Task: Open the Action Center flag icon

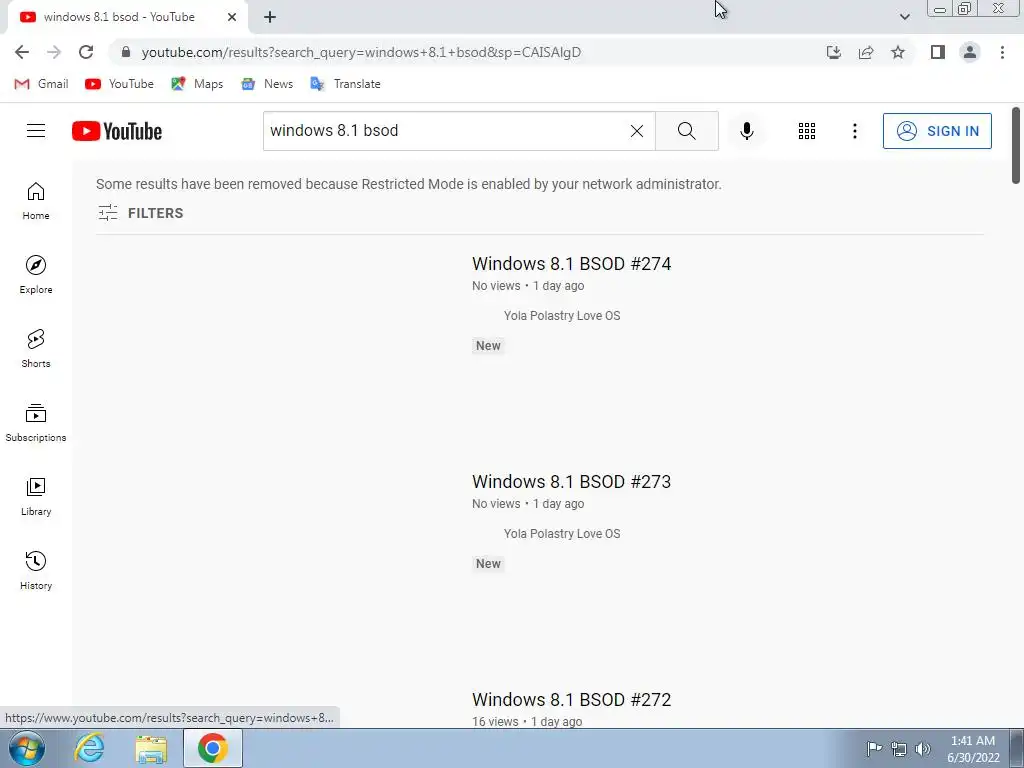Action: 874,749
